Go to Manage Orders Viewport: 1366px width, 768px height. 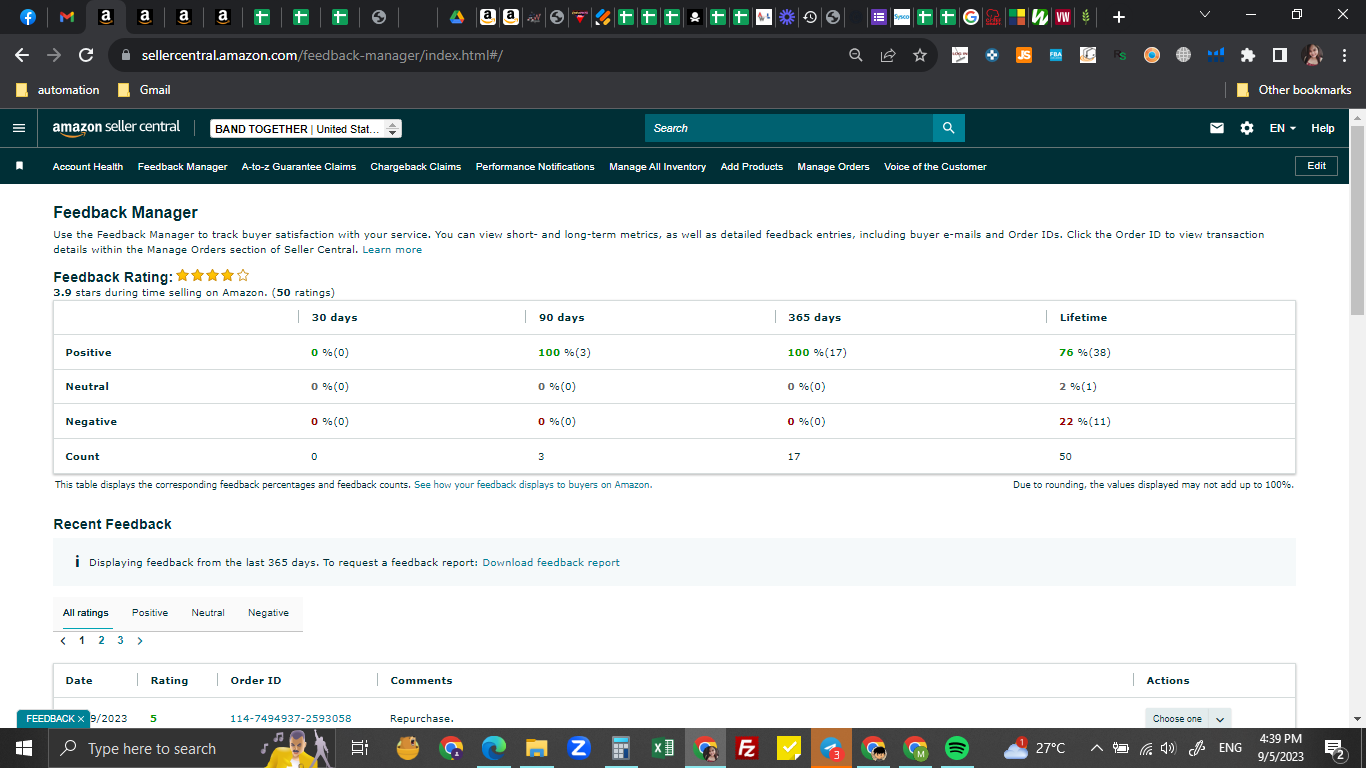pos(834,167)
